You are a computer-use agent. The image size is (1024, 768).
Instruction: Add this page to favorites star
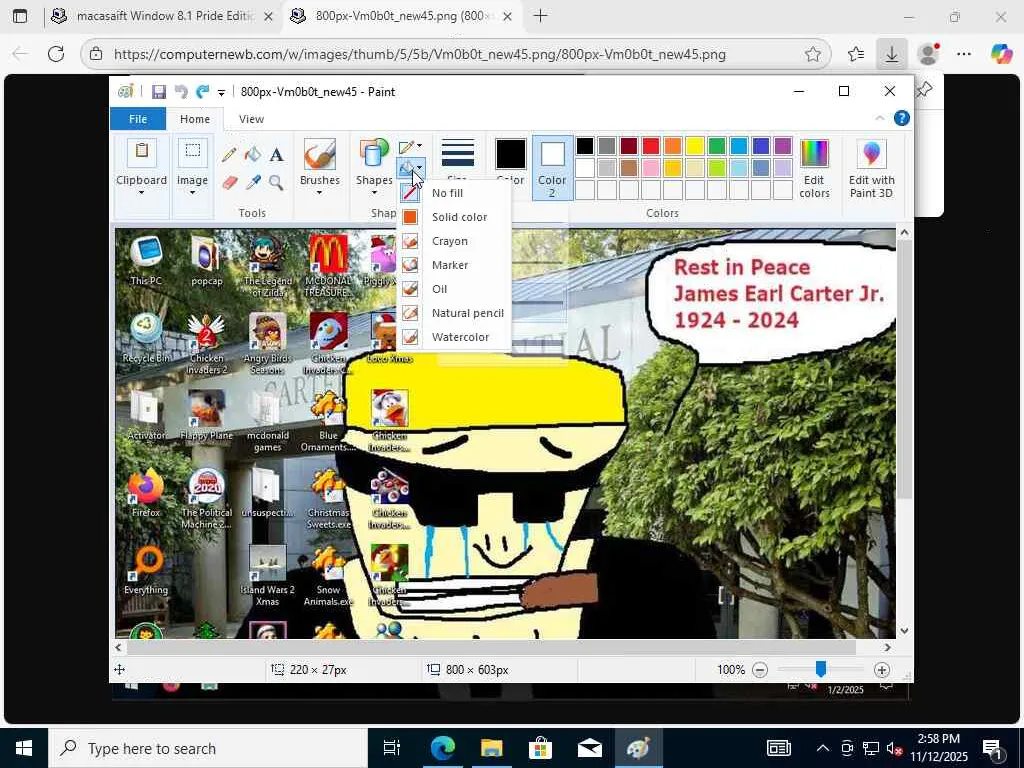coord(812,54)
